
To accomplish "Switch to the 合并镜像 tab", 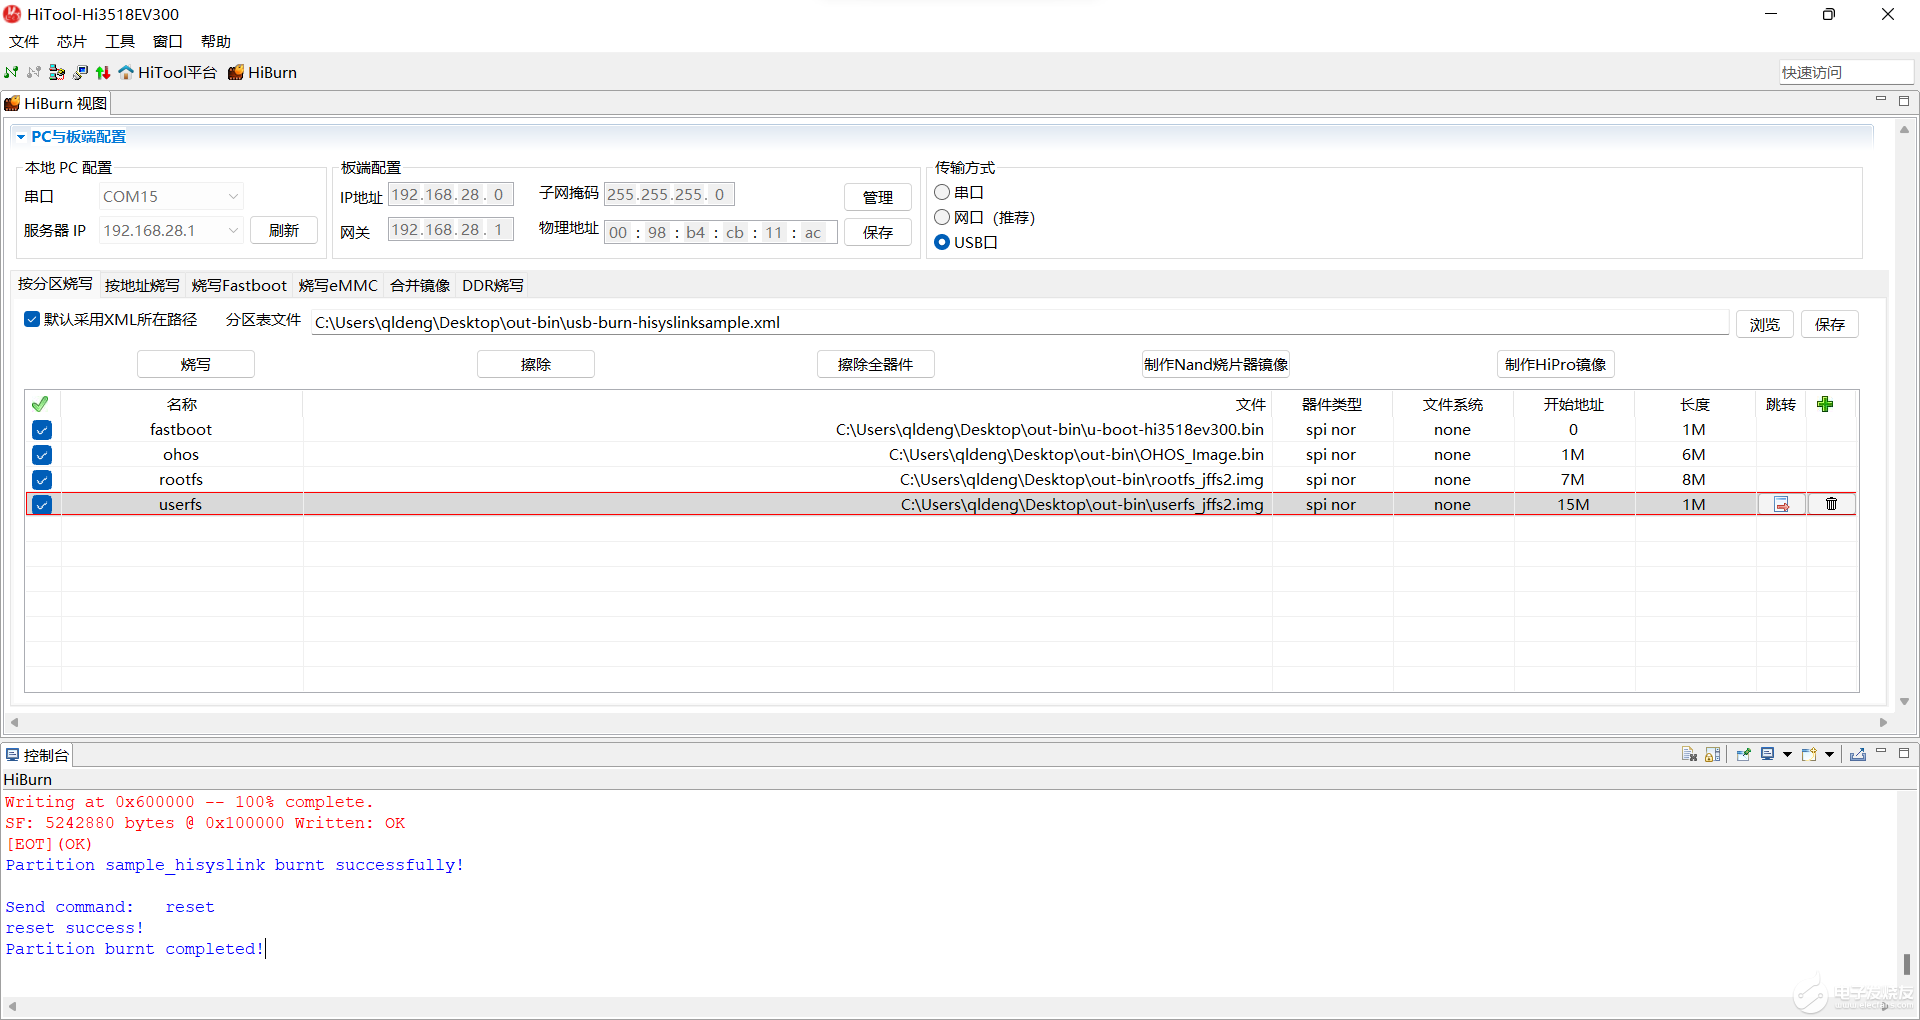I will point(420,285).
